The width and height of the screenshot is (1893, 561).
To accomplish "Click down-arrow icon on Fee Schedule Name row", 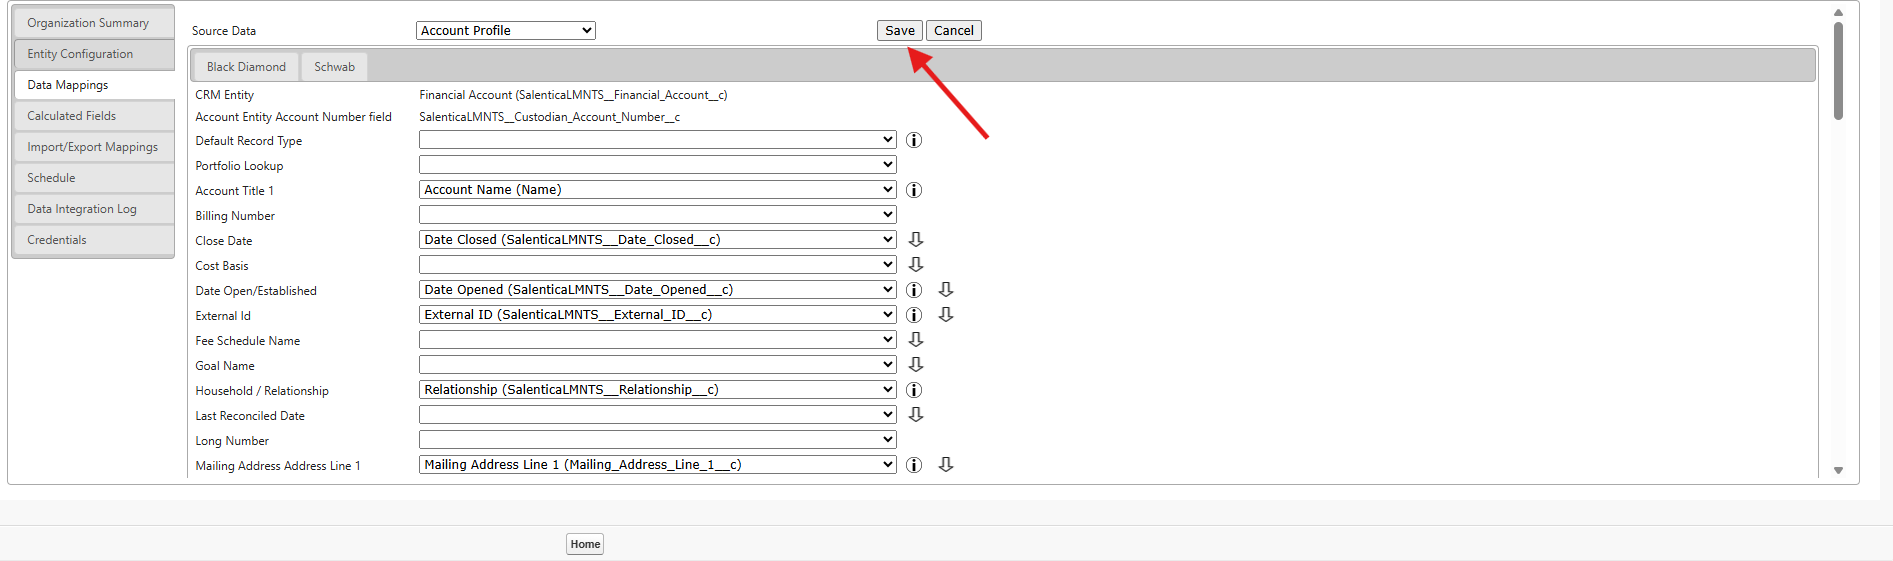I will coord(915,340).
